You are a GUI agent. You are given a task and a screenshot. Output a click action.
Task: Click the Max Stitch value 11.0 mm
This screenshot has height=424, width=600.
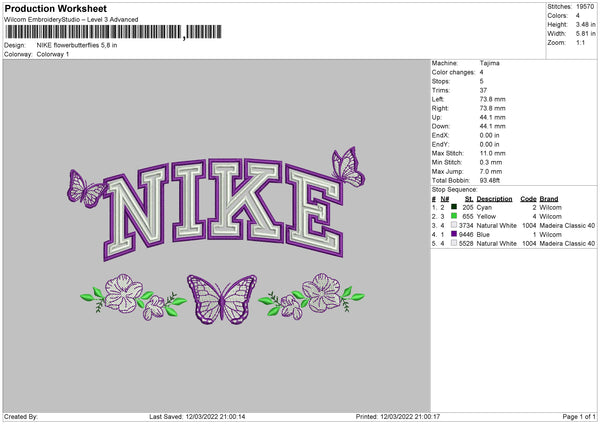[x=492, y=153]
